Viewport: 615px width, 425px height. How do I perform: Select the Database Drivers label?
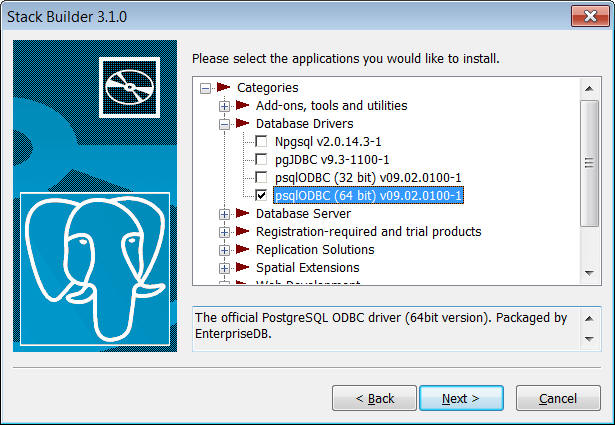304,124
